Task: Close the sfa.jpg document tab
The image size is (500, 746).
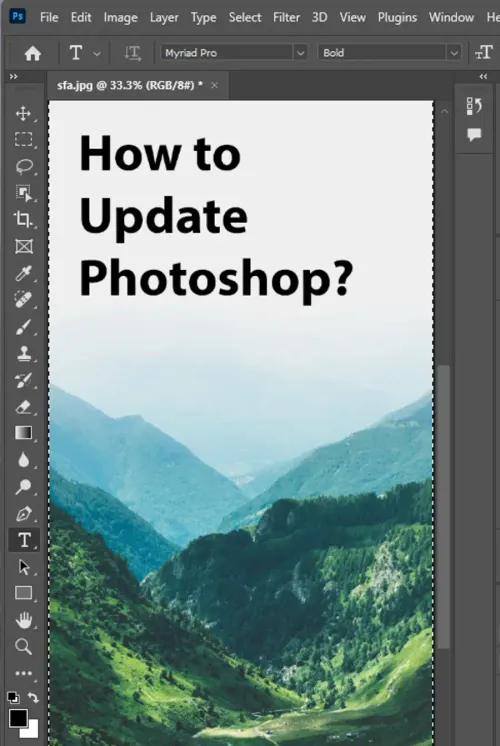Action: pos(215,85)
